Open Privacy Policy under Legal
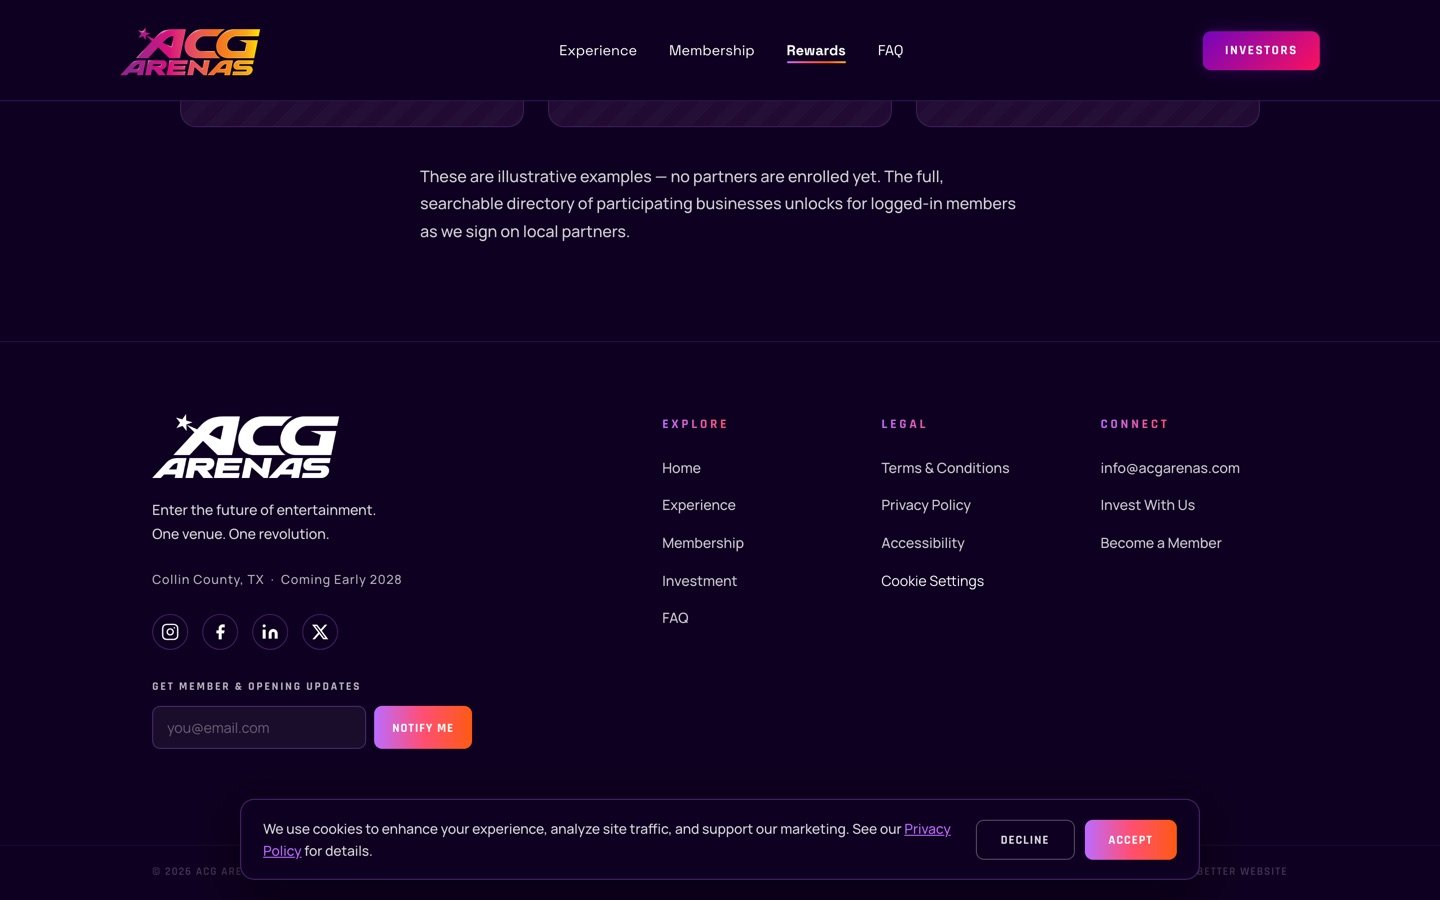1440x900 pixels. pos(926,505)
